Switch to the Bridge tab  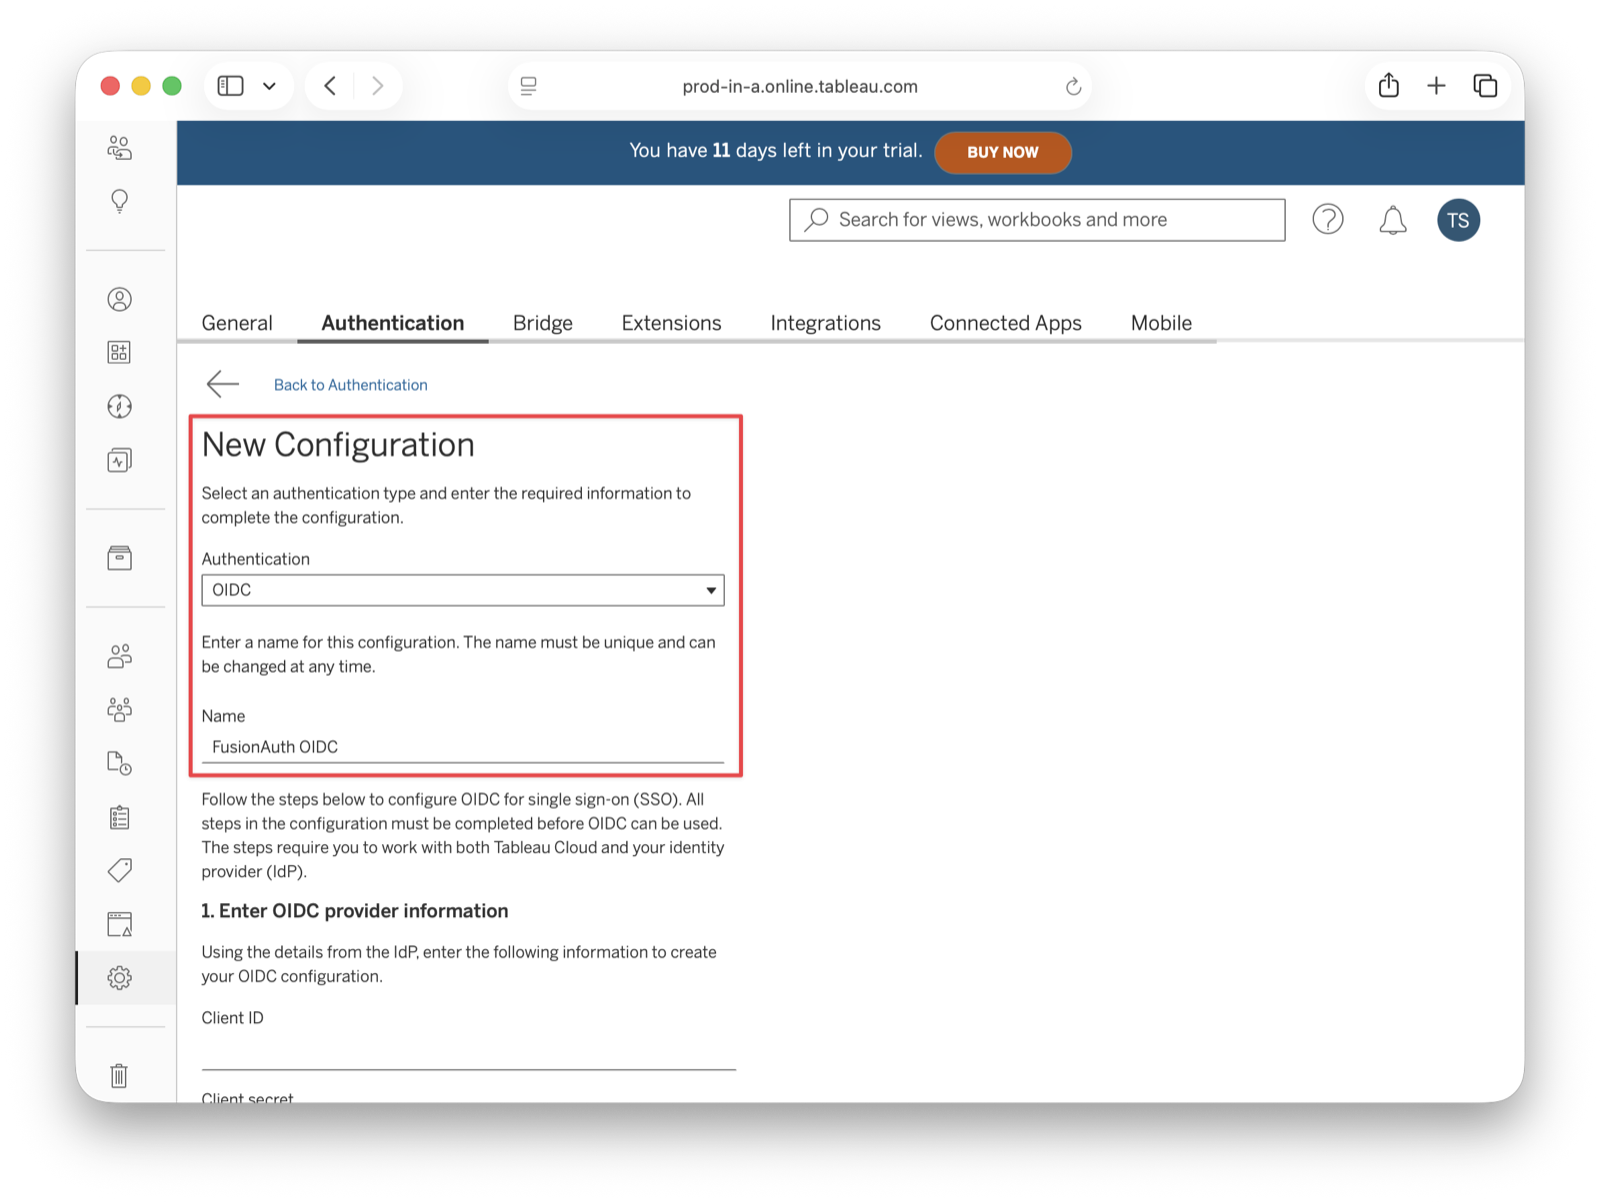tap(542, 322)
